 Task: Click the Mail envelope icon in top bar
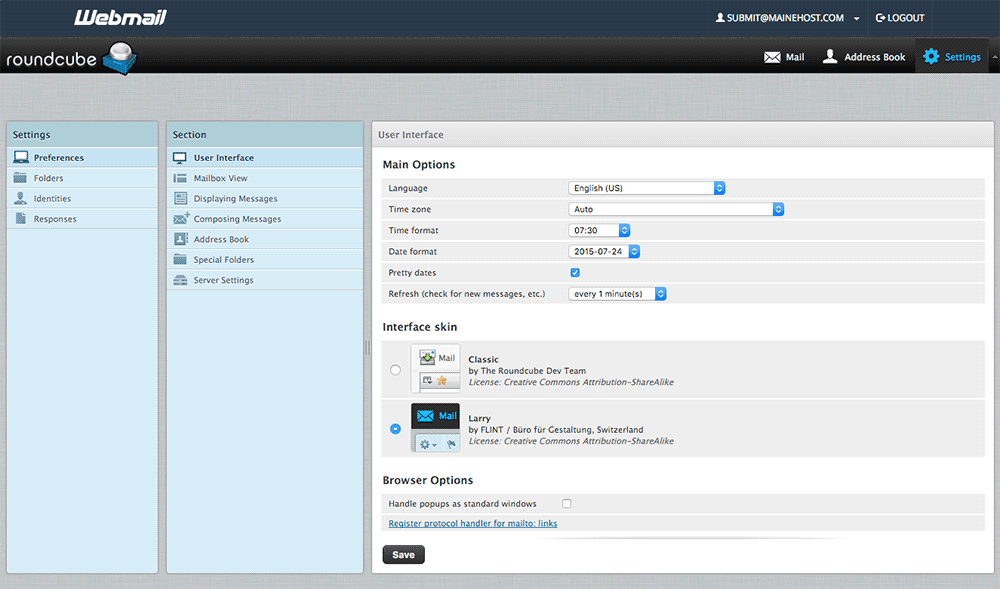(x=772, y=57)
